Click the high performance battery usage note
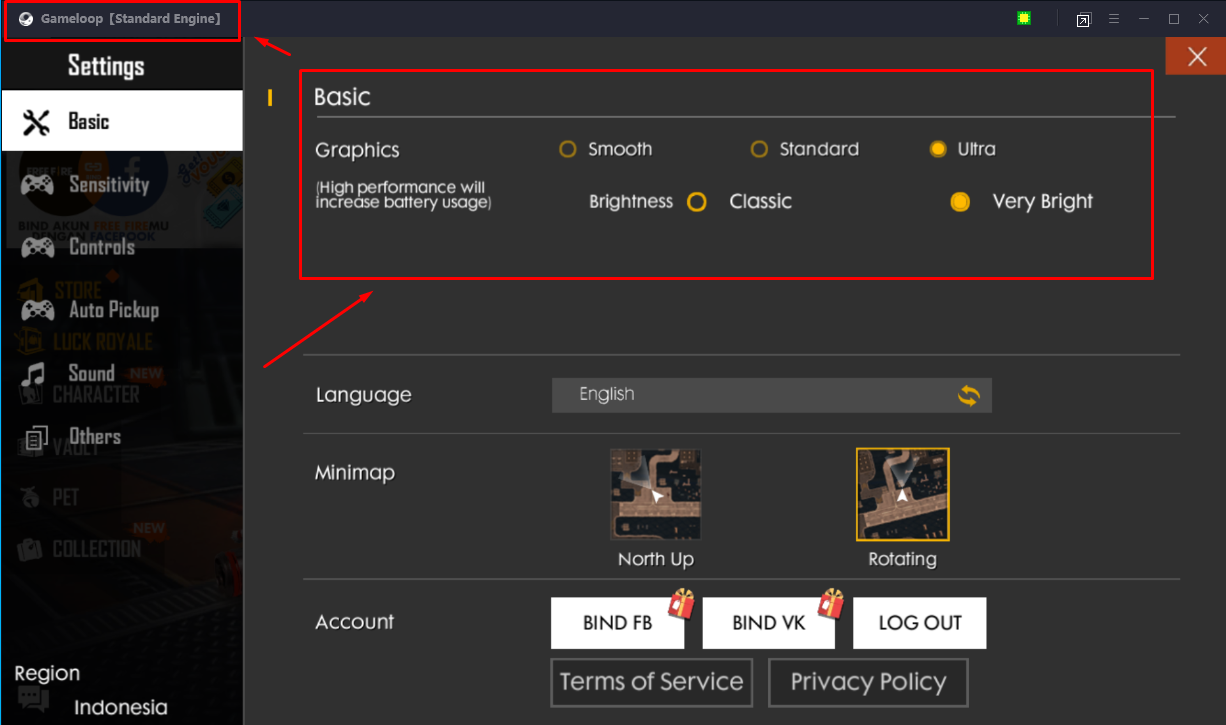The height and width of the screenshot is (725, 1226). [403, 195]
